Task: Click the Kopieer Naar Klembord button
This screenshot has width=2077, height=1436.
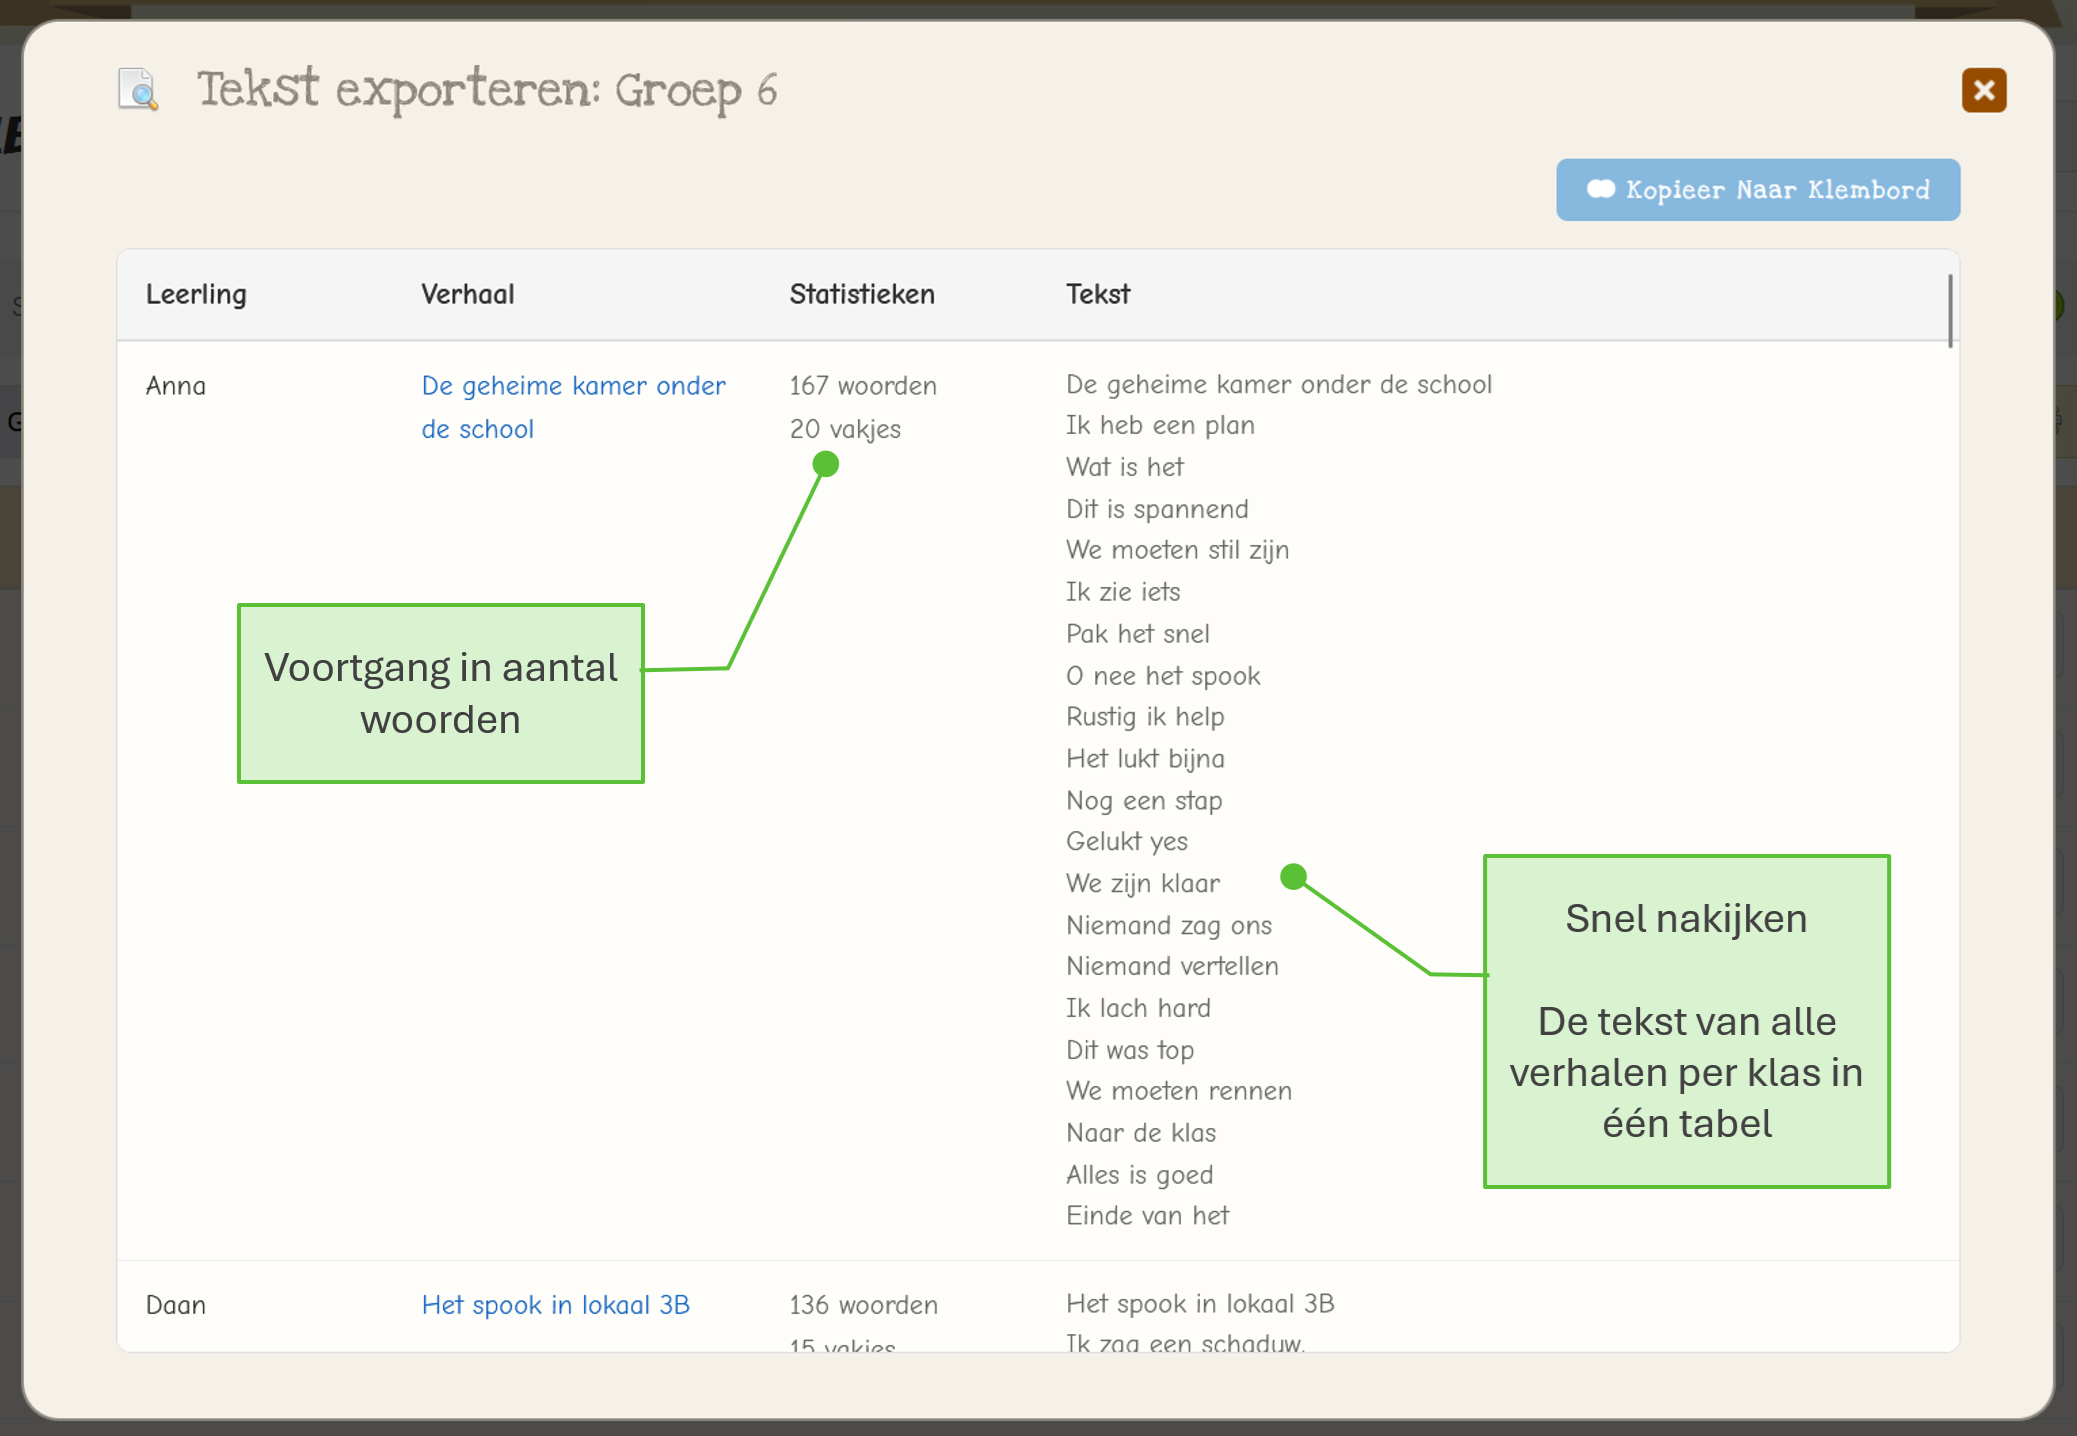Action: tap(1757, 190)
